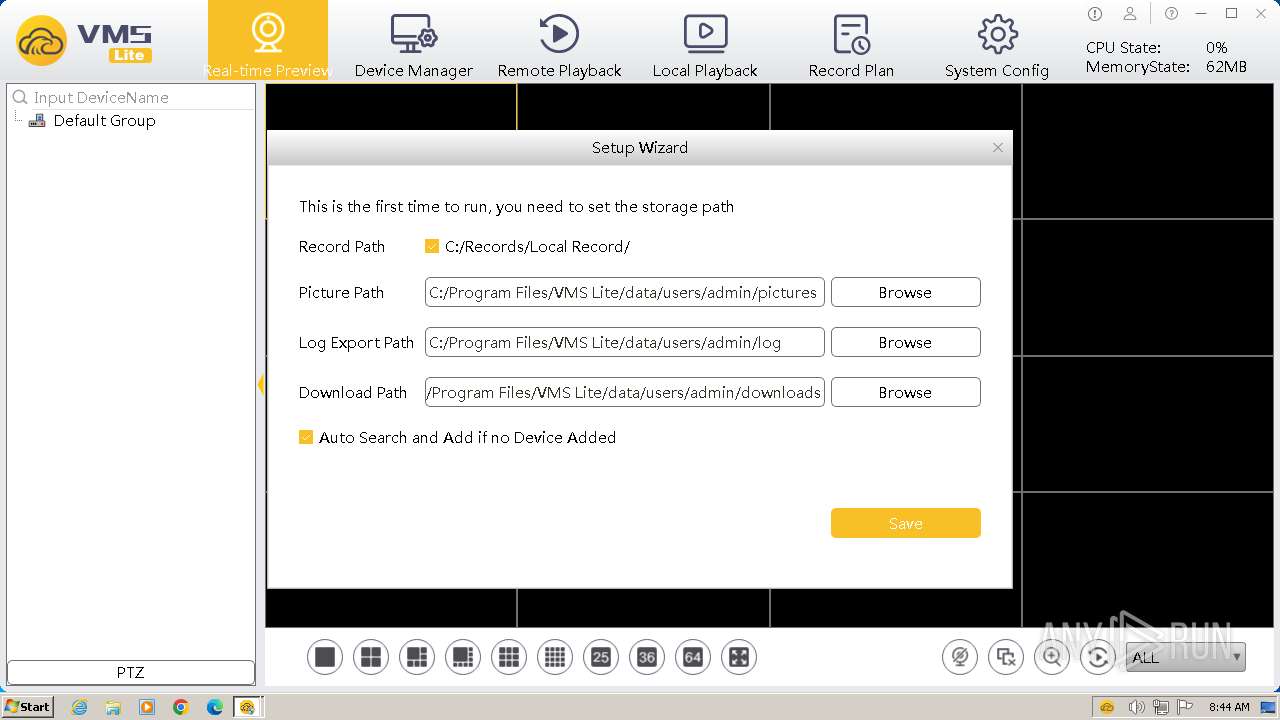1280x720 pixels.
Task: Open File Explorer from taskbar
Action: (x=113, y=707)
